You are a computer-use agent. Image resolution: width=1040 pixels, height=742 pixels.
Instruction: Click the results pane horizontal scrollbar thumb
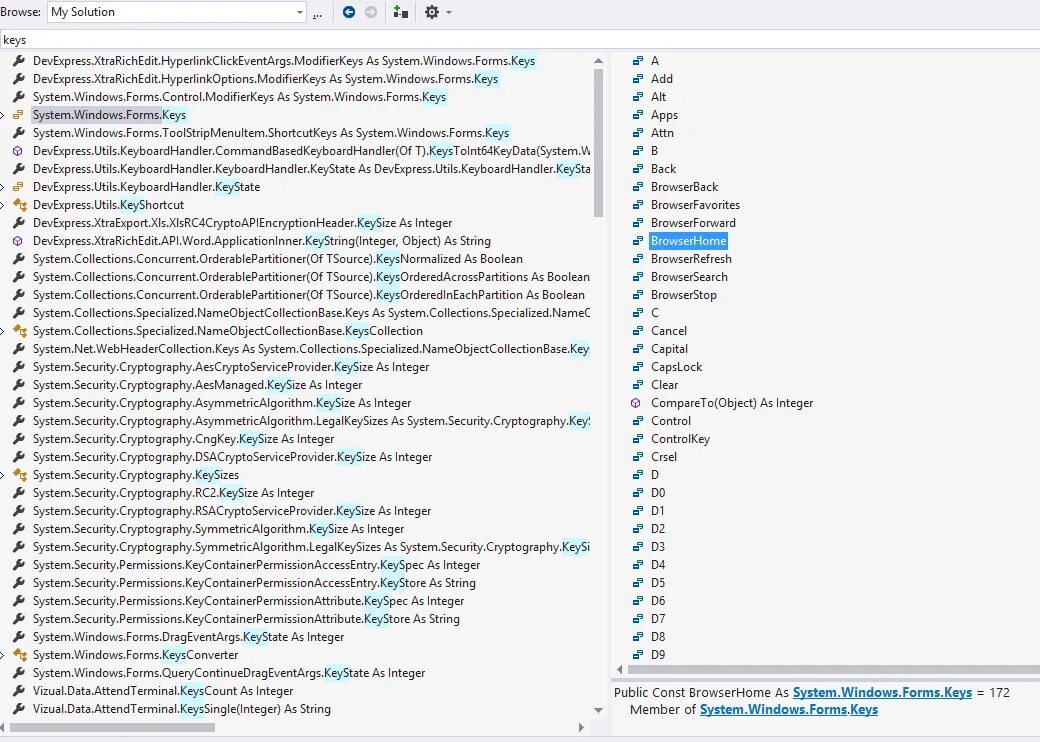113,727
